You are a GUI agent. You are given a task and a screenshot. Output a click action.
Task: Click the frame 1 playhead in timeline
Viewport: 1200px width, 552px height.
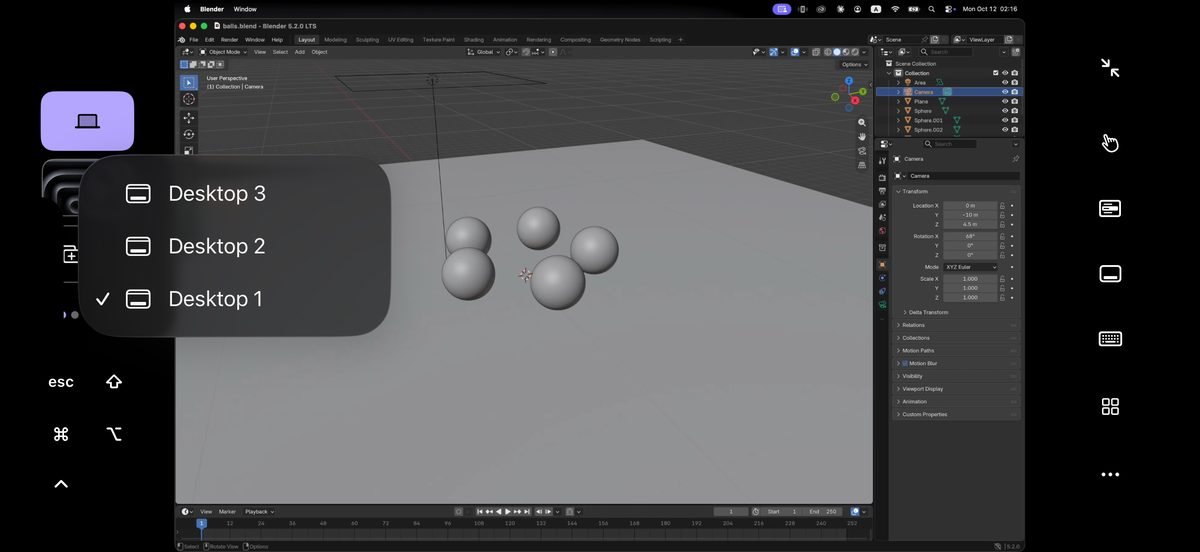click(x=201, y=523)
